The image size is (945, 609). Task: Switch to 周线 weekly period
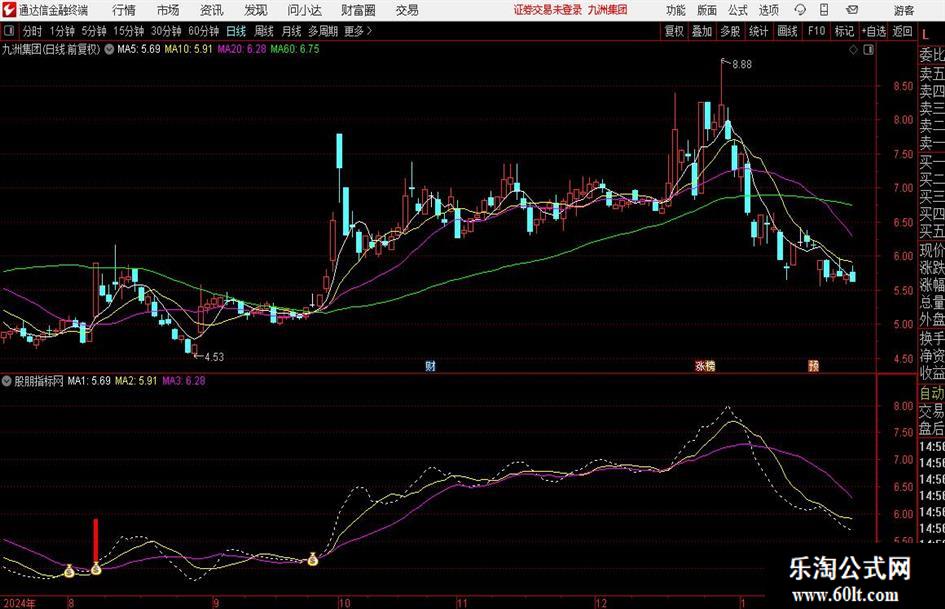point(263,31)
